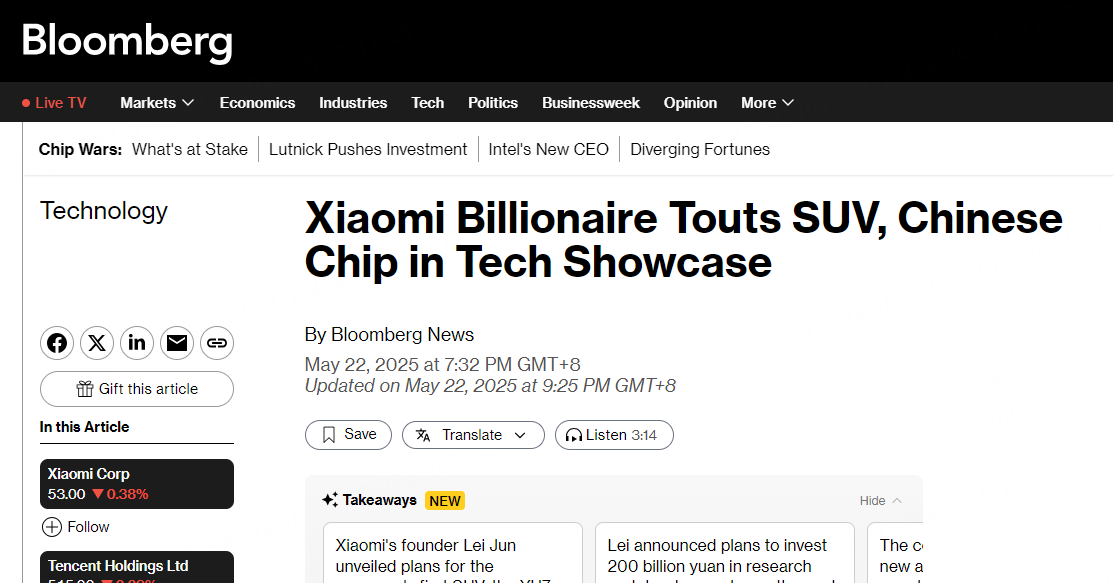Open the More navigation dropdown
This screenshot has height=583, width=1113.
coord(767,103)
